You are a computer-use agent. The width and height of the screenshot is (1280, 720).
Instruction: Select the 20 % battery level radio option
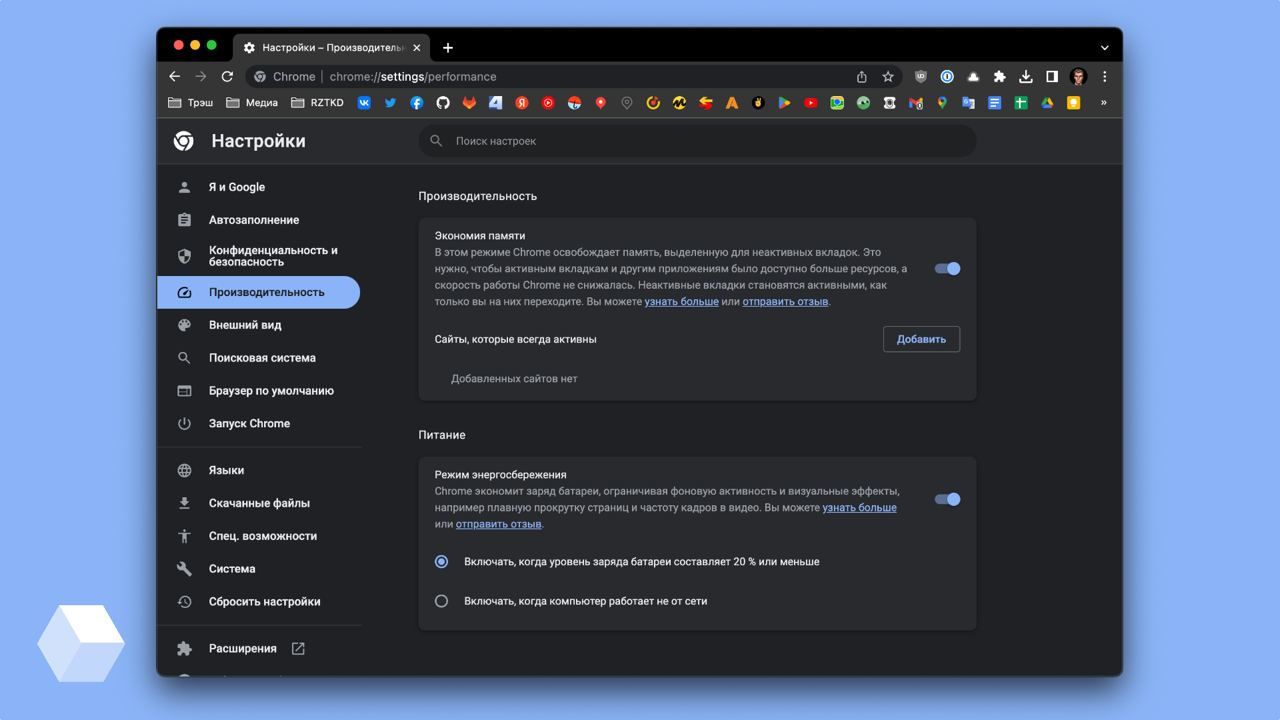click(441, 561)
